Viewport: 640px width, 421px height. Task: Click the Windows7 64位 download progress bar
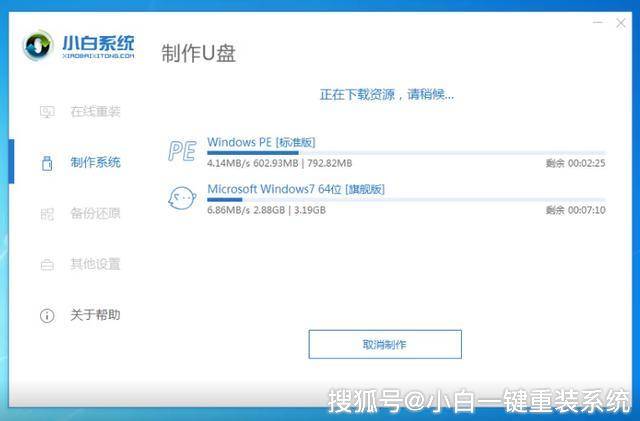[406, 200]
